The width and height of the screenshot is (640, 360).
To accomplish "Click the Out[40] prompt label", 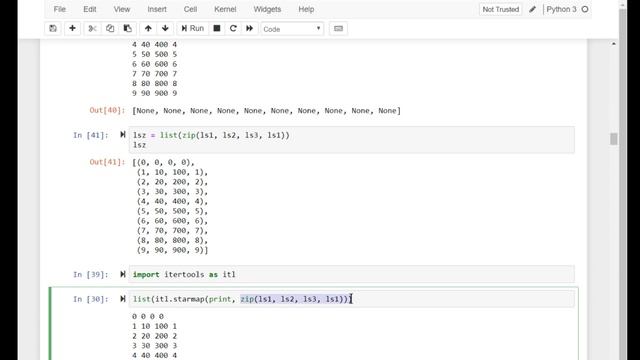I will point(107,110).
